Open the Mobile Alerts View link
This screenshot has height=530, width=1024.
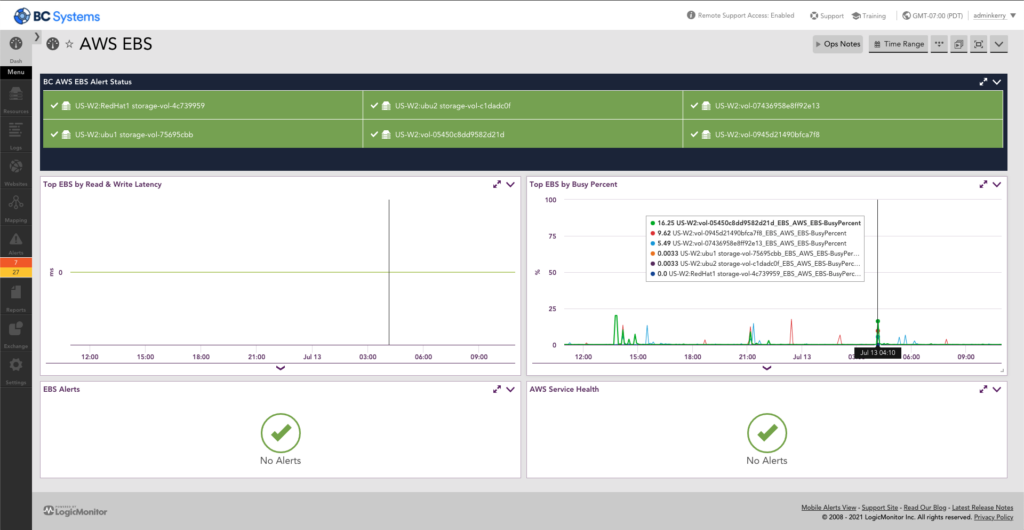point(829,507)
